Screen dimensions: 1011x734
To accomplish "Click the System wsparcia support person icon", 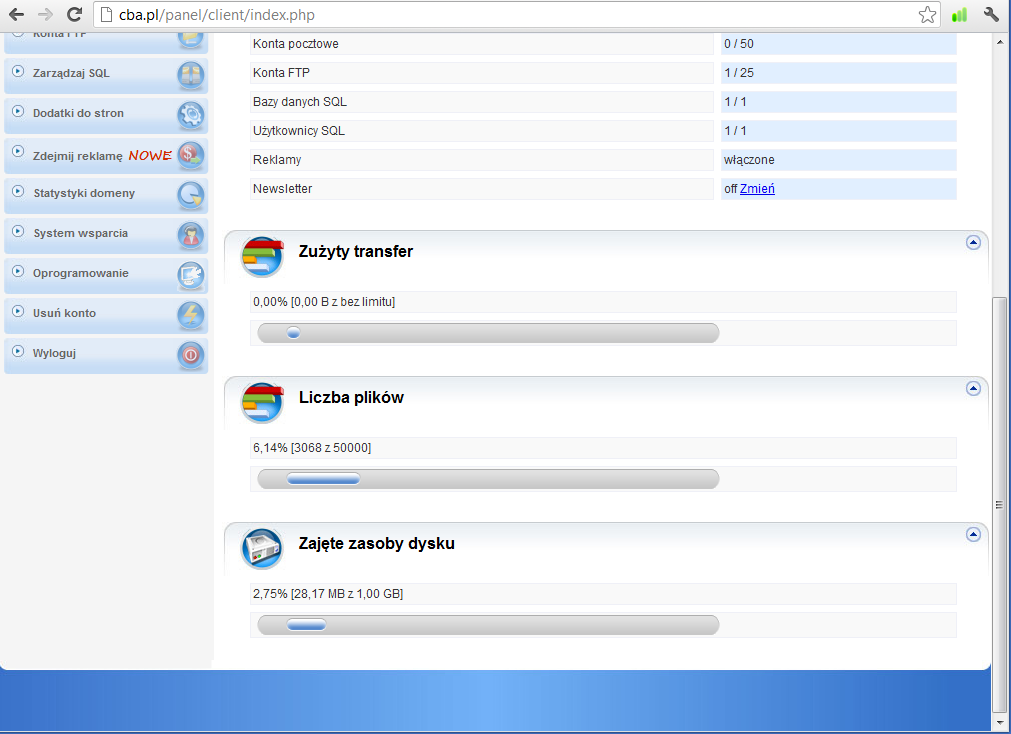I will (191, 235).
